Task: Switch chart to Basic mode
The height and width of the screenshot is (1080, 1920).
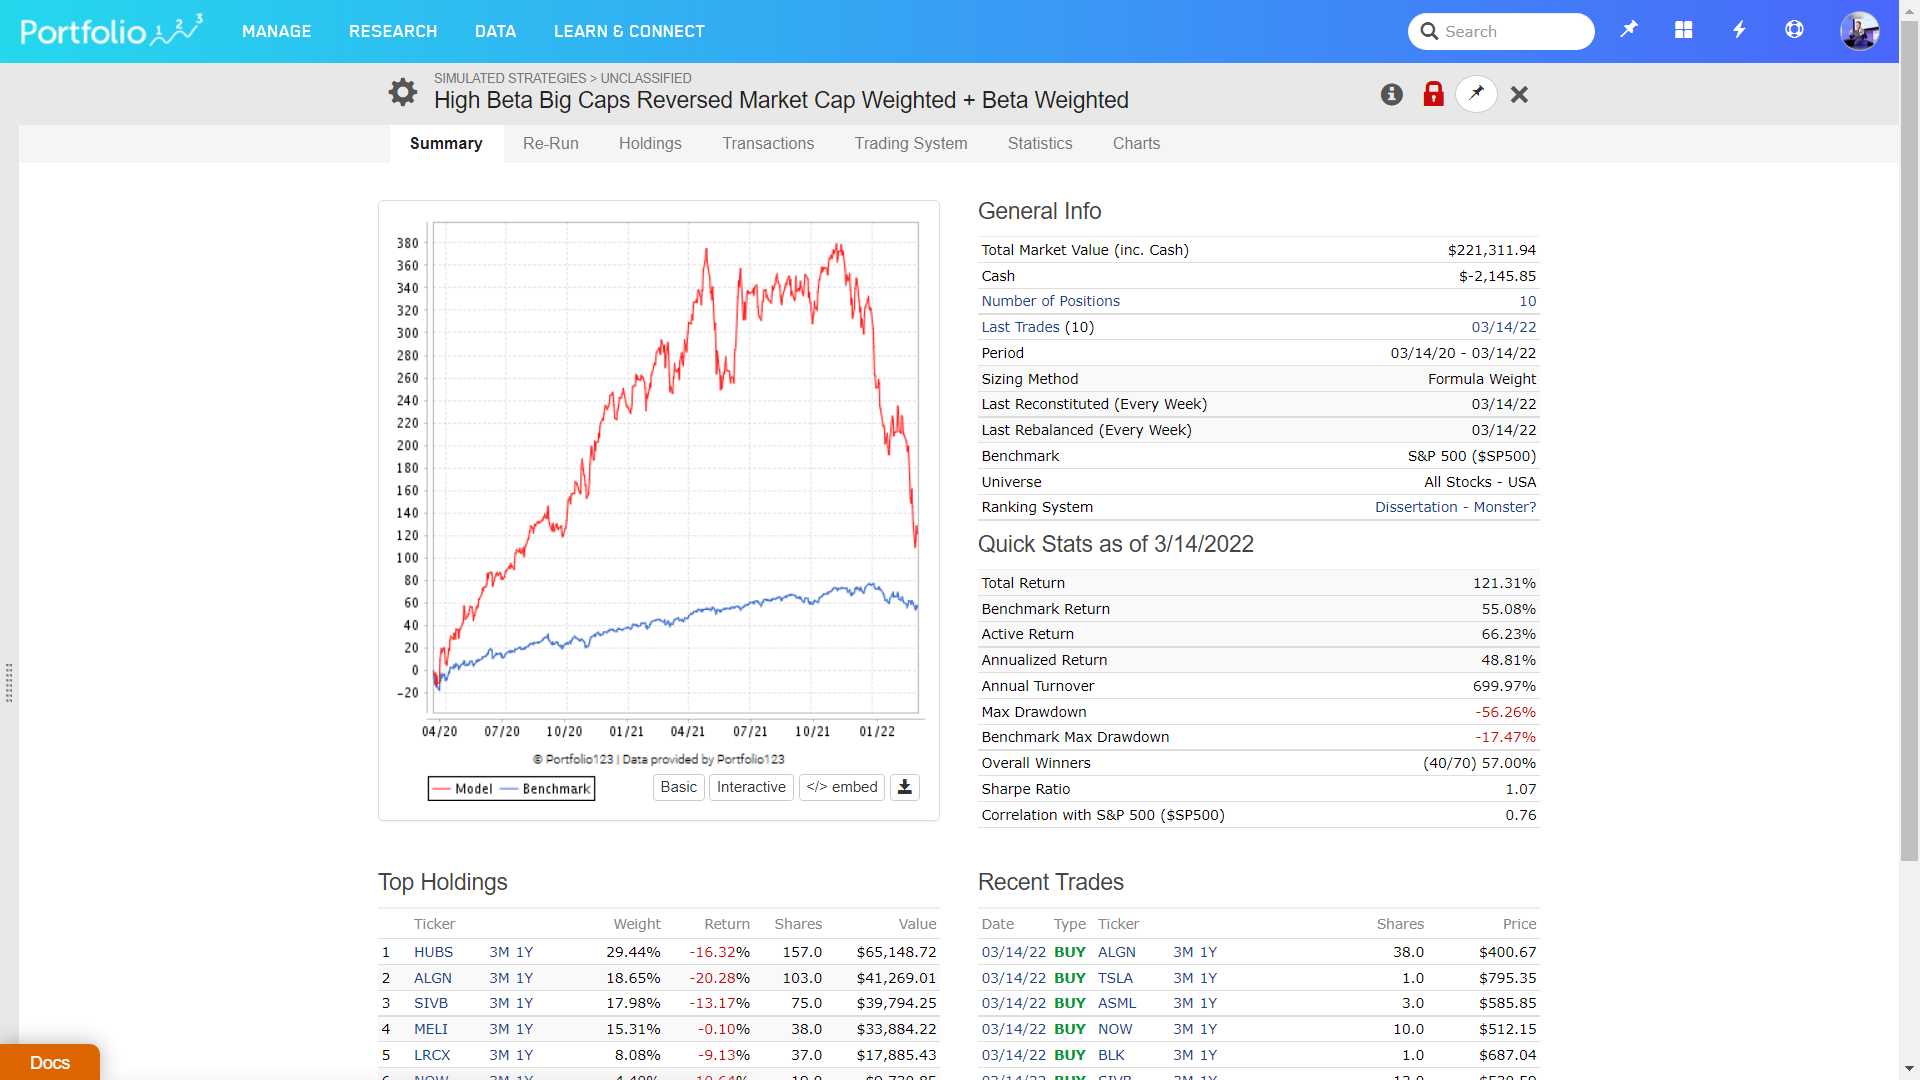Action: [x=678, y=788]
